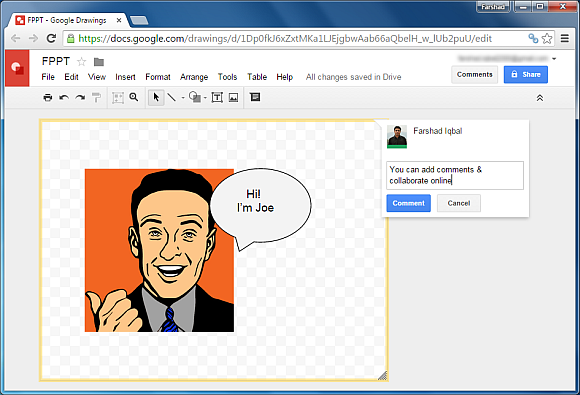The height and width of the screenshot is (395, 580).
Task: Click Farshad Iqbal profile picture
Action: click(397, 136)
